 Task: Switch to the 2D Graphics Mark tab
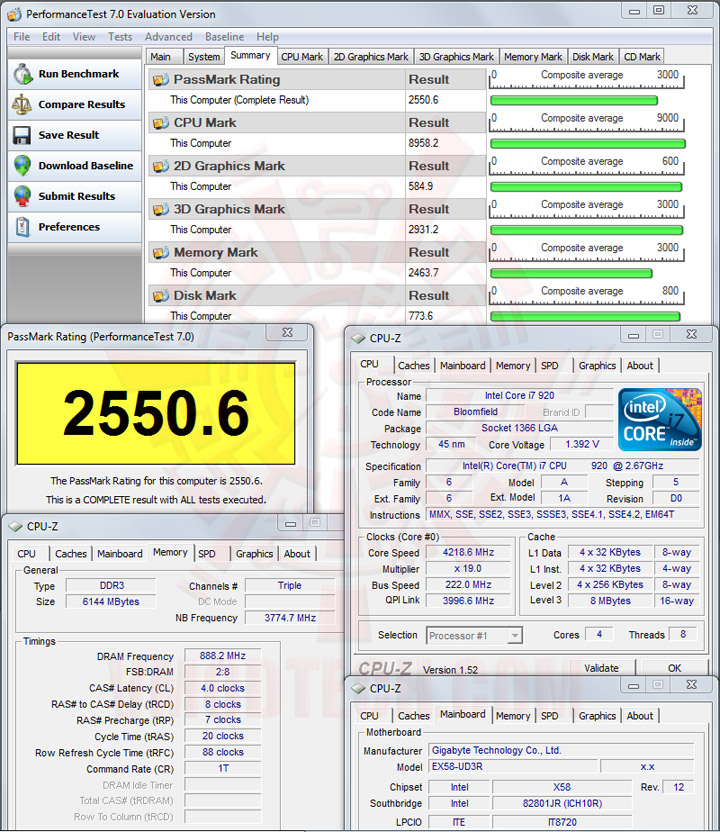[371, 57]
